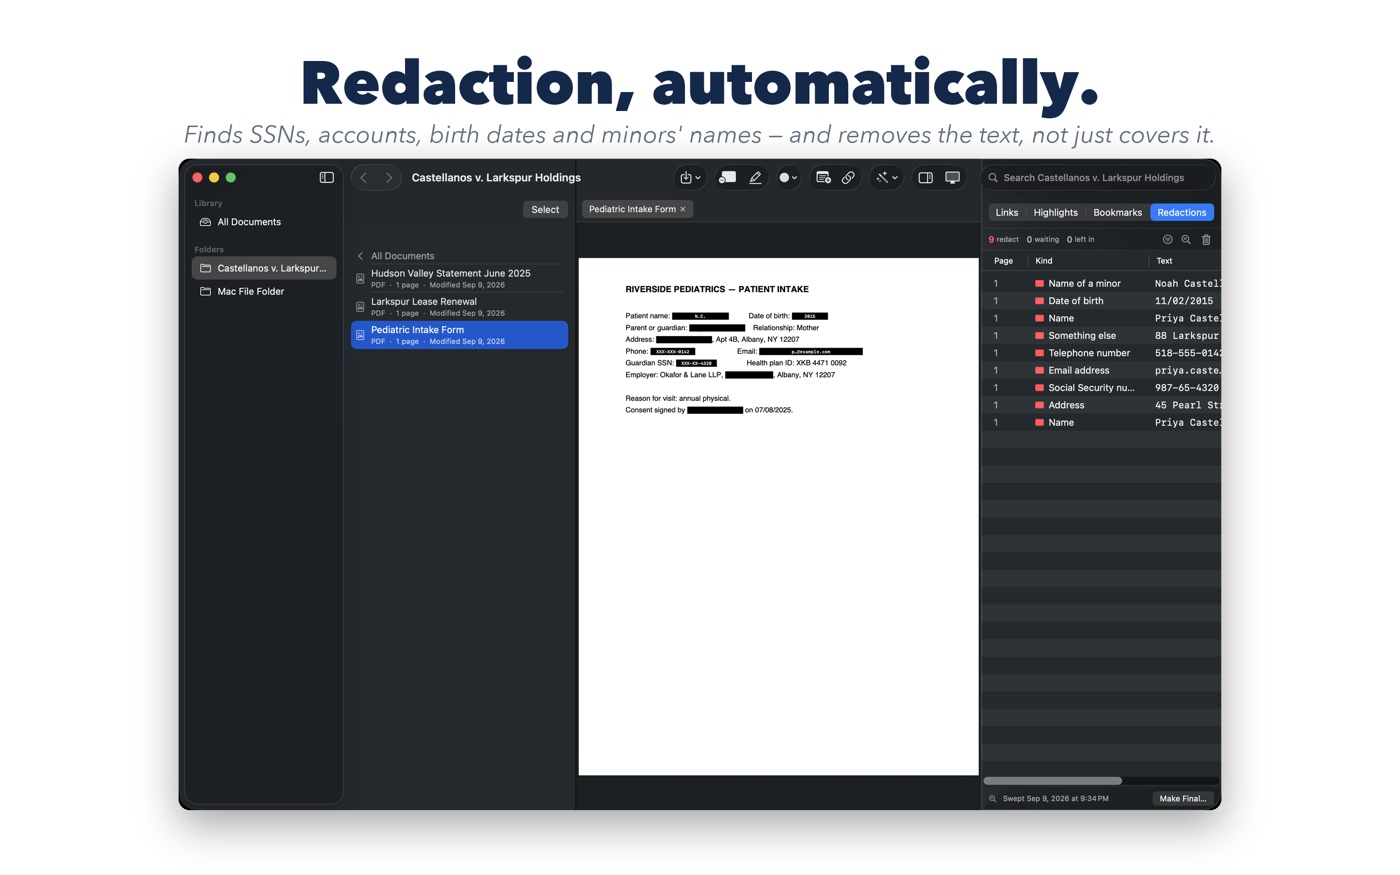Click the search magnifier icon in search field
The image size is (1400, 875).
(x=993, y=178)
